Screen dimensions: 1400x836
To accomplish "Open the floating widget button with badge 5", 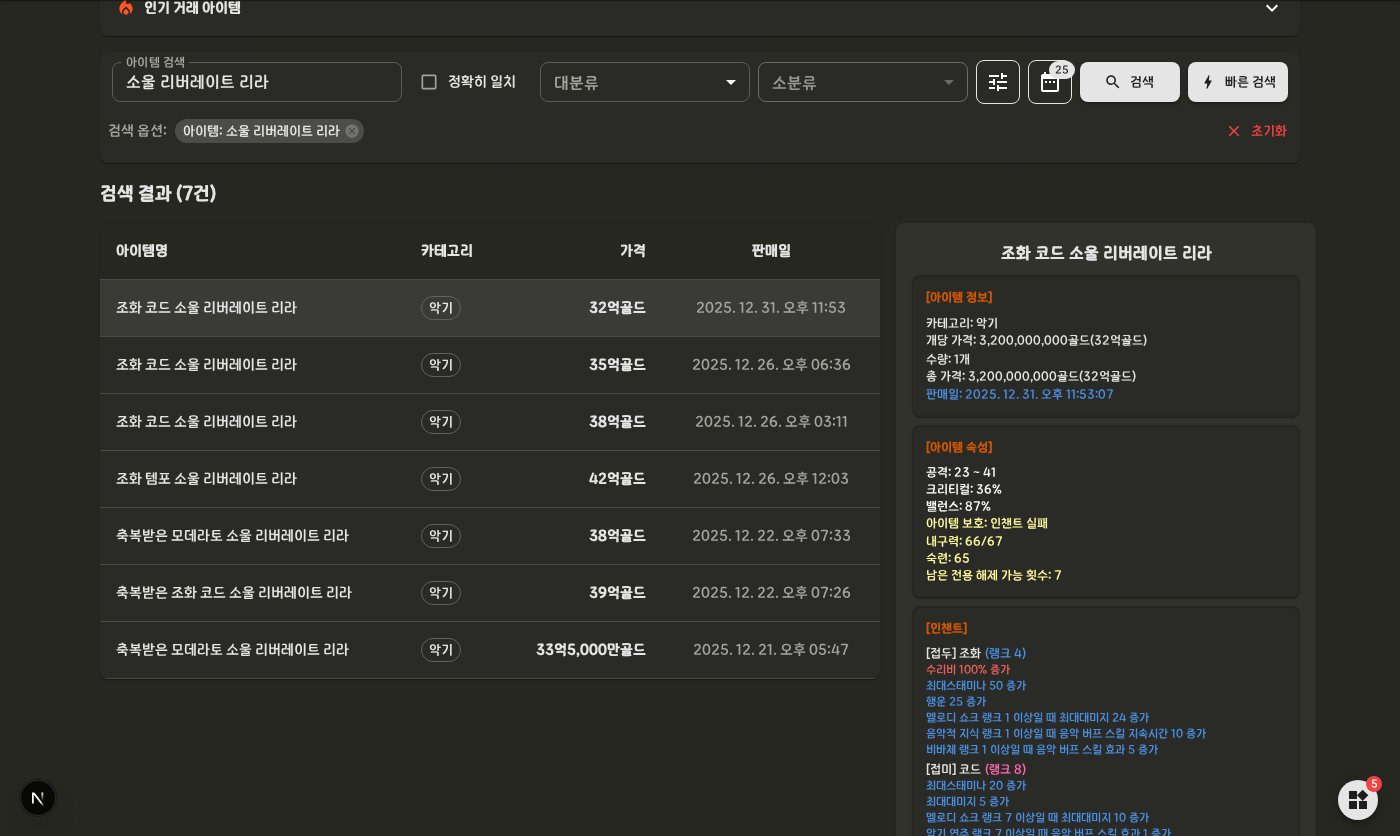I will 1358,800.
